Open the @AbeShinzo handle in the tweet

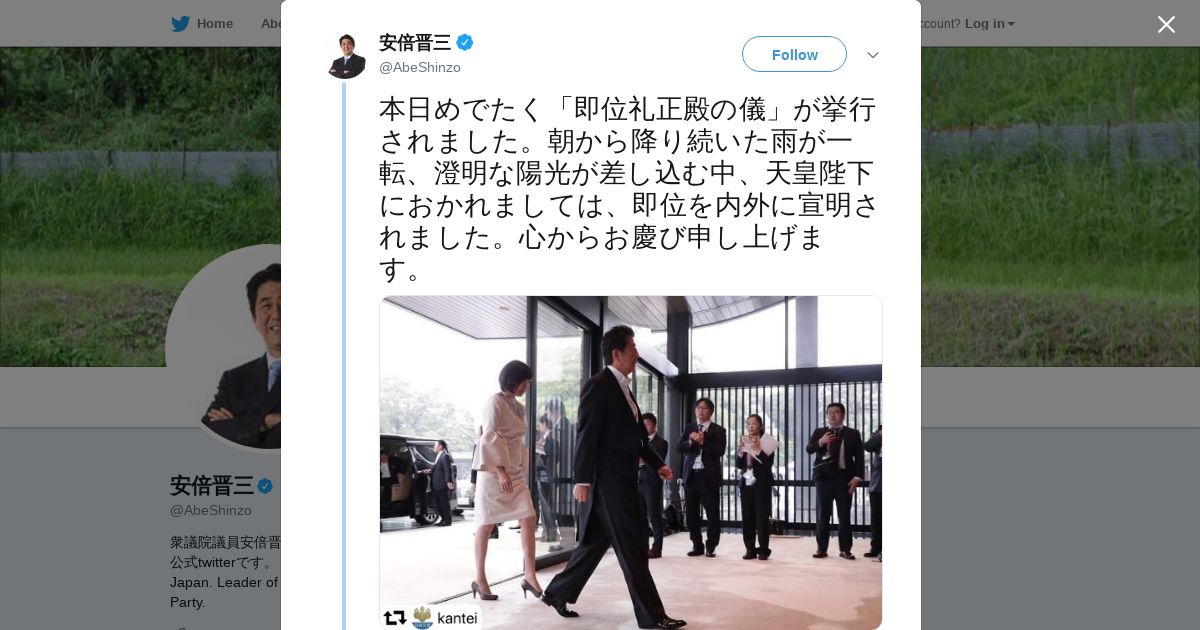tap(420, 67)
